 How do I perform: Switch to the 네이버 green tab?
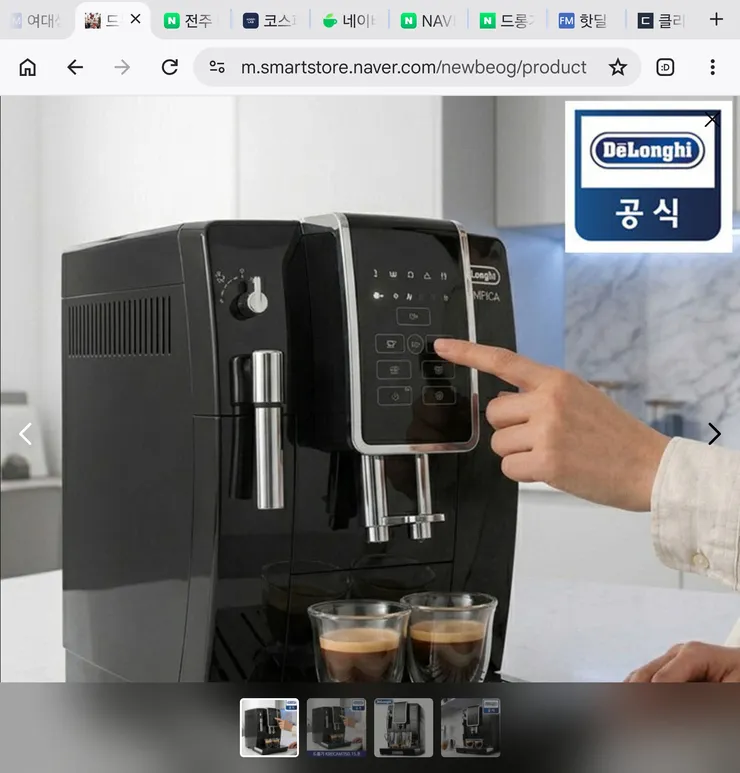tap(349, 21)
